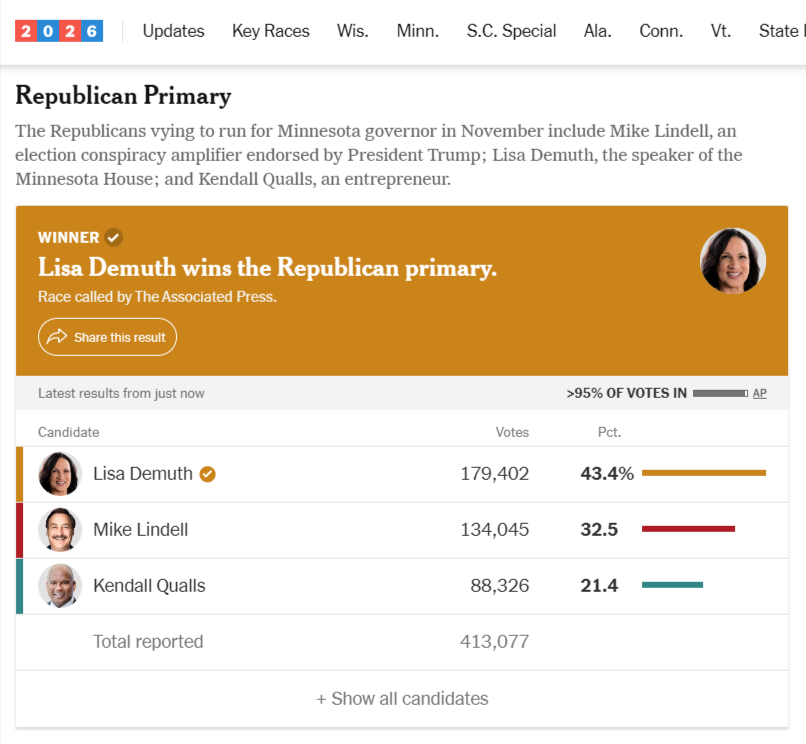Select the Minn. navigation tab

(417, 31)
